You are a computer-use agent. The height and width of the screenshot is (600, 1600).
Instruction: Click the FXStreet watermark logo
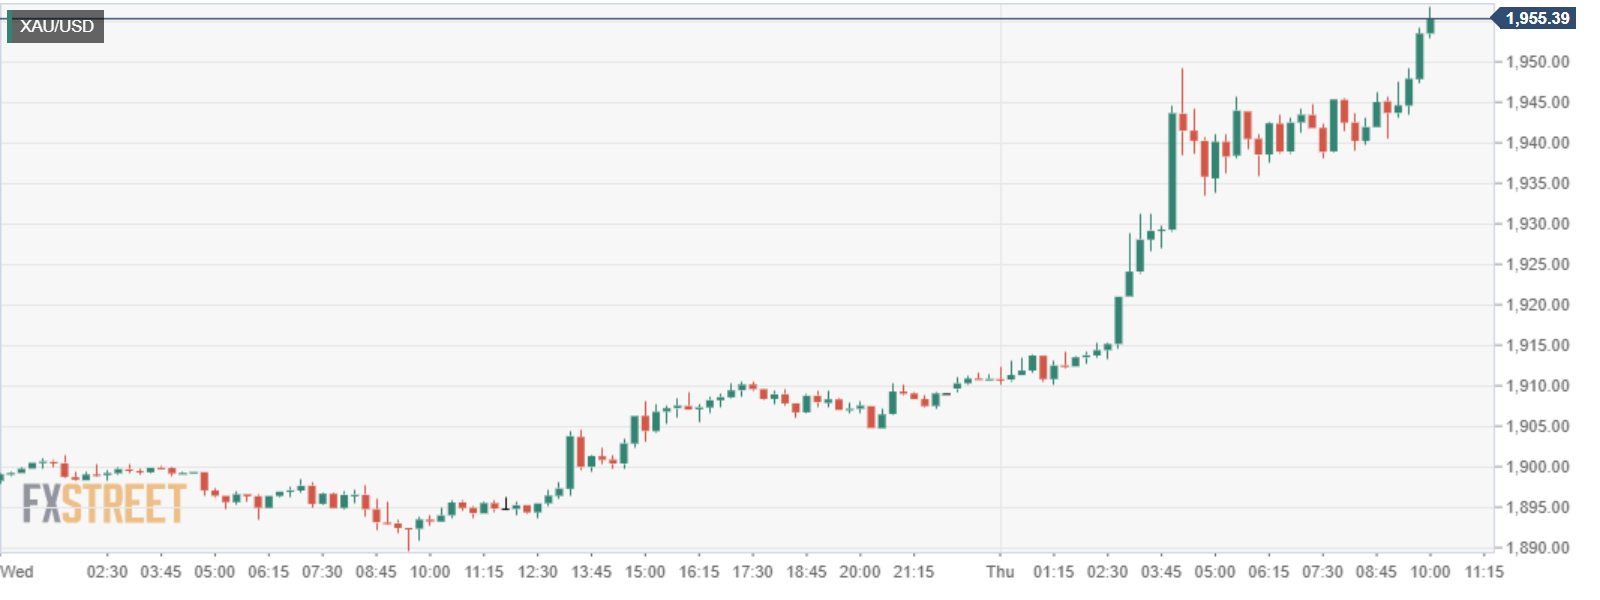(x=104, y=503)
